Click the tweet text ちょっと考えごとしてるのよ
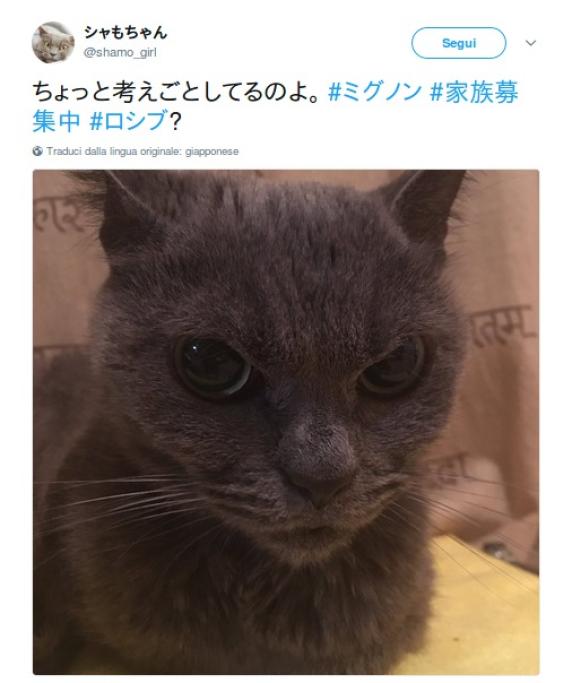Screen dimensions: 572x683 pos(178,92)
